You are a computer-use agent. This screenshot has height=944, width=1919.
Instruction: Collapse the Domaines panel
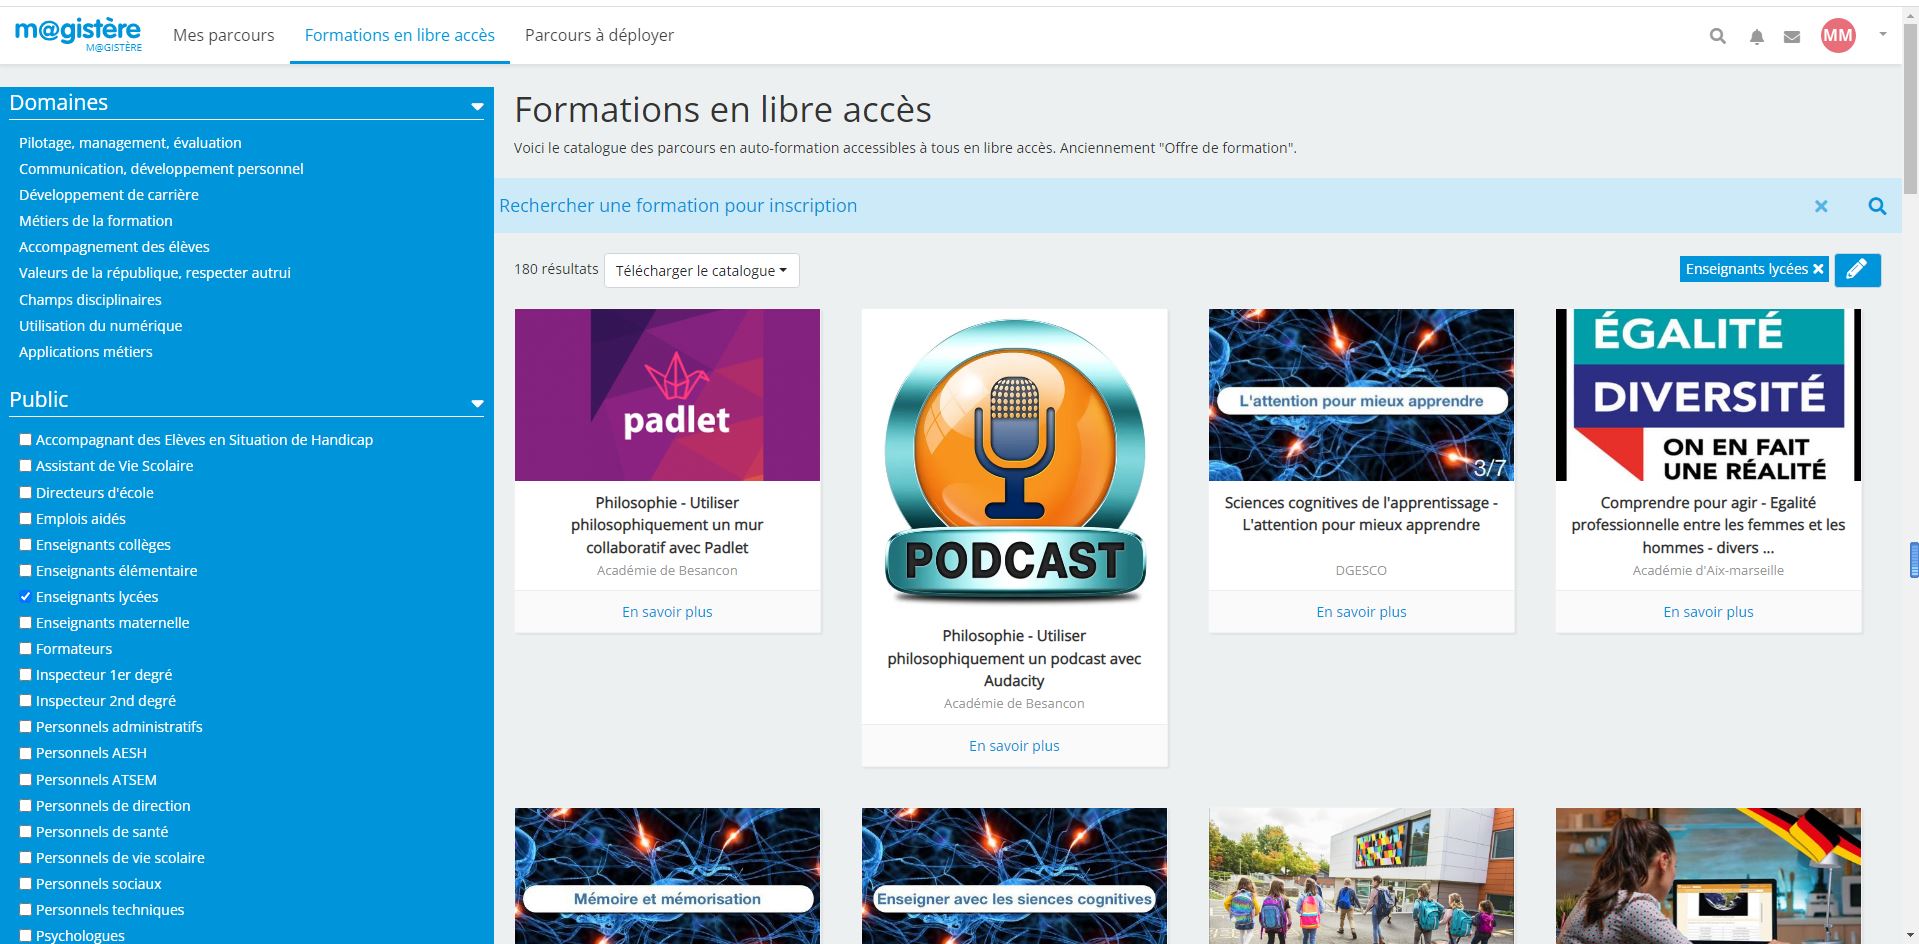click(477, 105)
